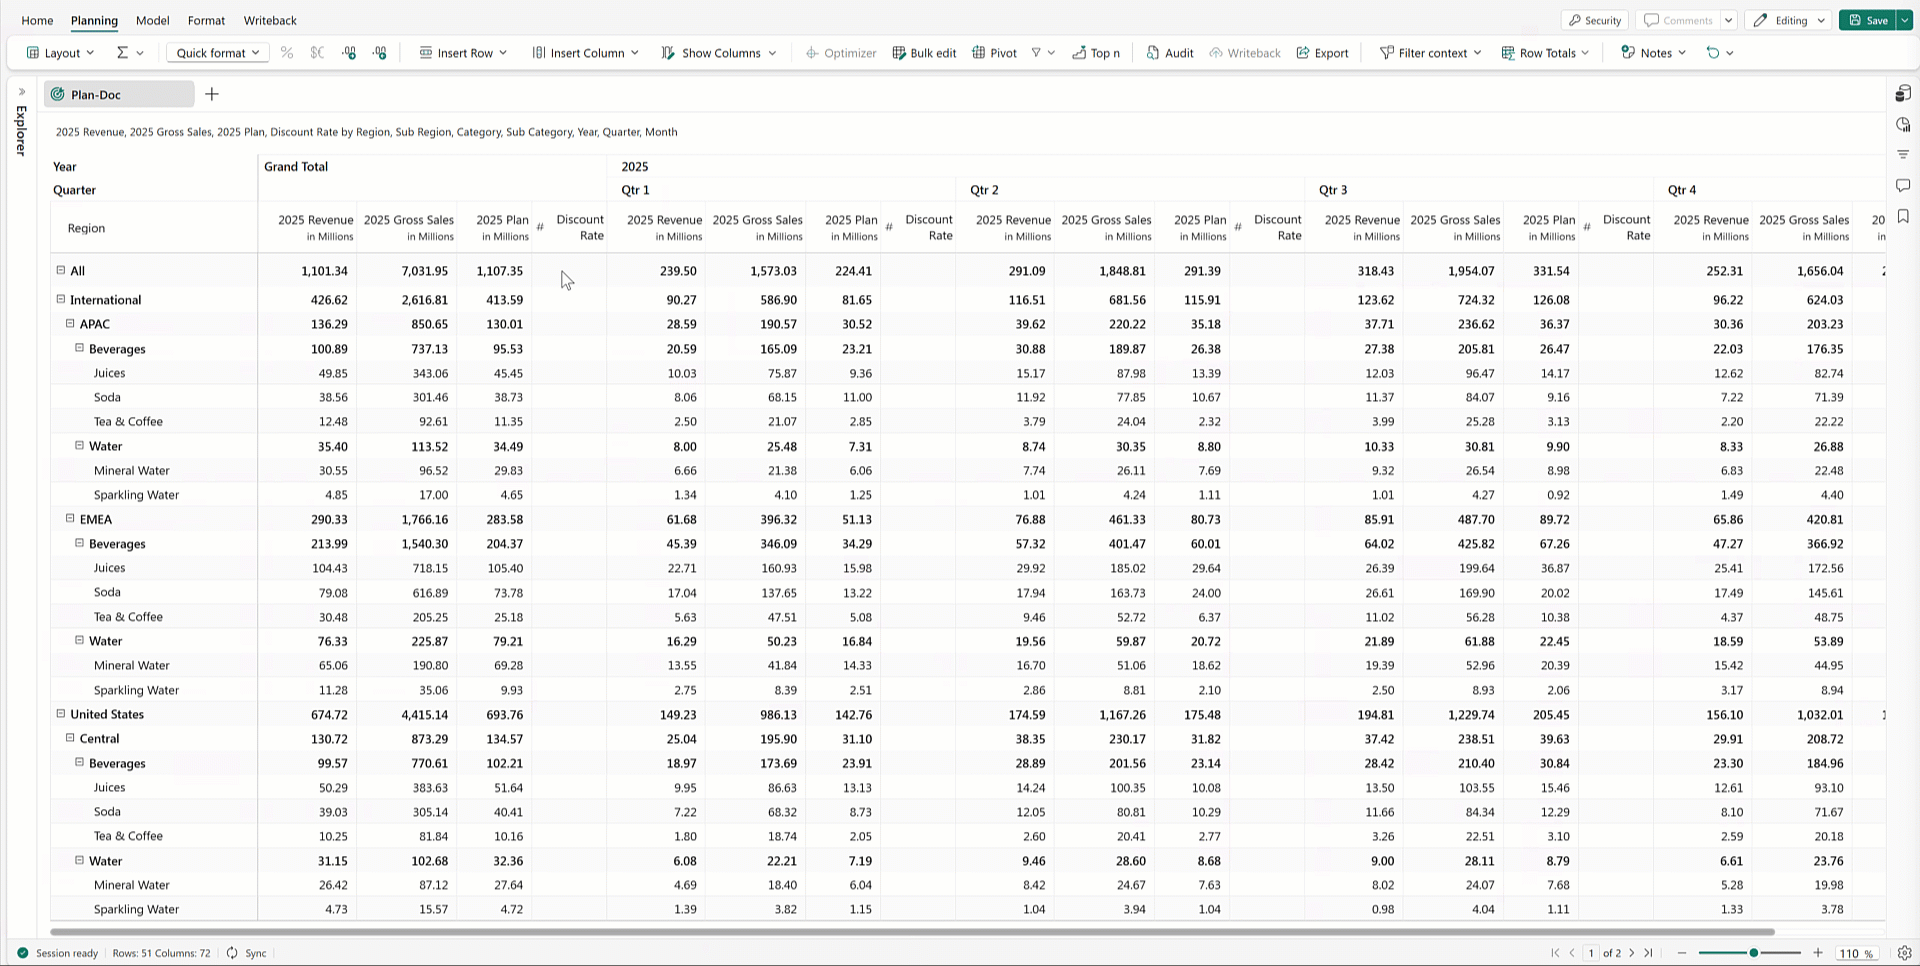This screenshot has height=966, width=1920.
Task: Select the Top n tool
Action: (1096, 53)
